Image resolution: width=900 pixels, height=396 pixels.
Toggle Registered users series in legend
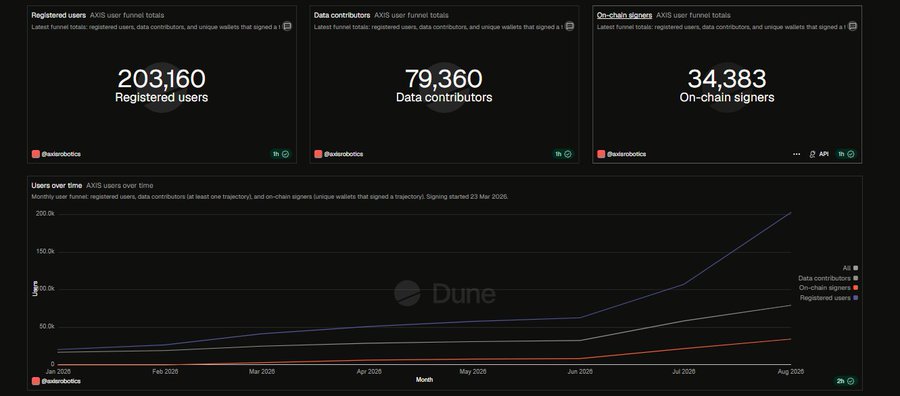click(829, 298)
